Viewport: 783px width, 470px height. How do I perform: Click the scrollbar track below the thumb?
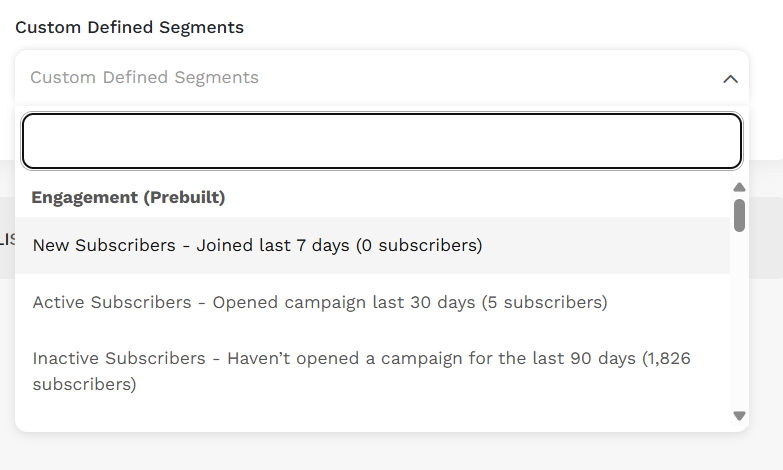(x=739, y=320)
